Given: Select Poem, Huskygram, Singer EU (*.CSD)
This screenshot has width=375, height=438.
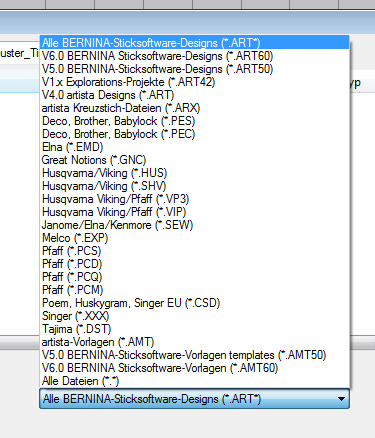Looking at the screenshot, I should point(195,303).
